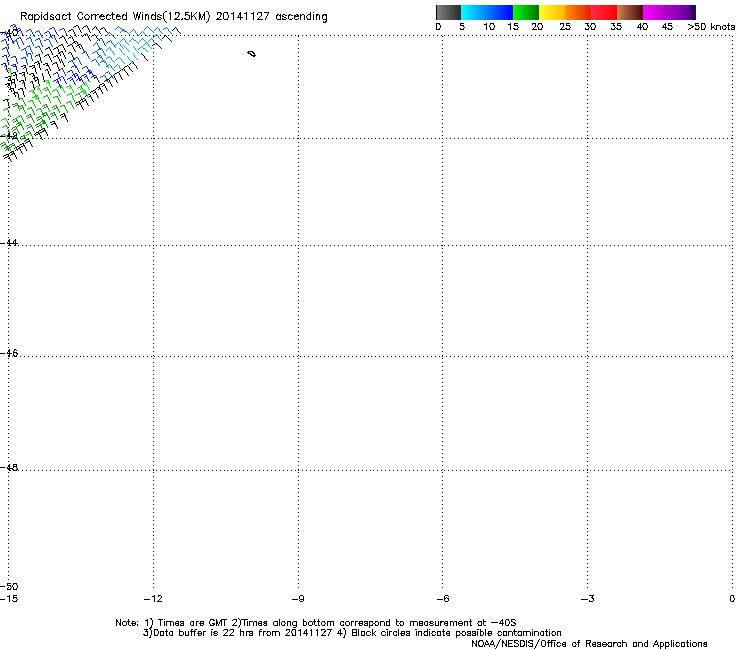
Task: Click the -46 latitude axis label
Action: click(9, 353)
